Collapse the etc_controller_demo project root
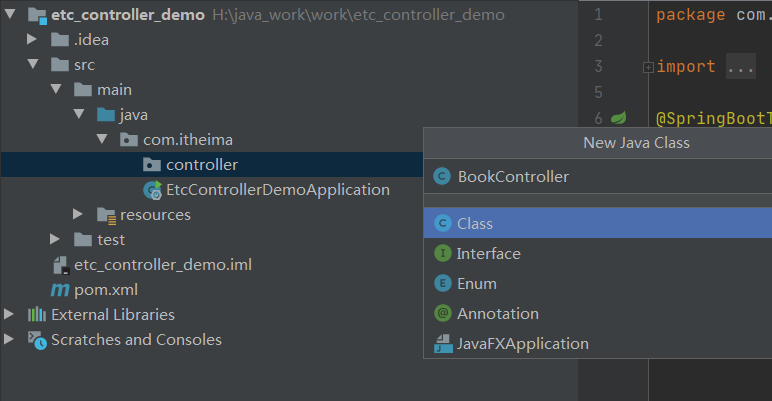The image size is (772, 401). pyautogui.click(x=10, y=14)
